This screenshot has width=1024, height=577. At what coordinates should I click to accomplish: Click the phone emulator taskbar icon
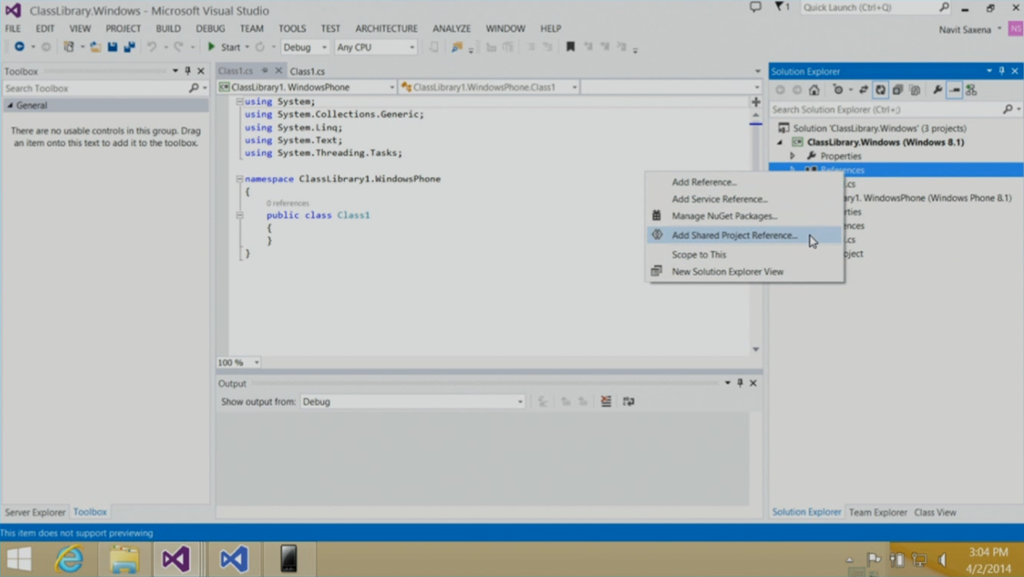(x=289, y=559)
